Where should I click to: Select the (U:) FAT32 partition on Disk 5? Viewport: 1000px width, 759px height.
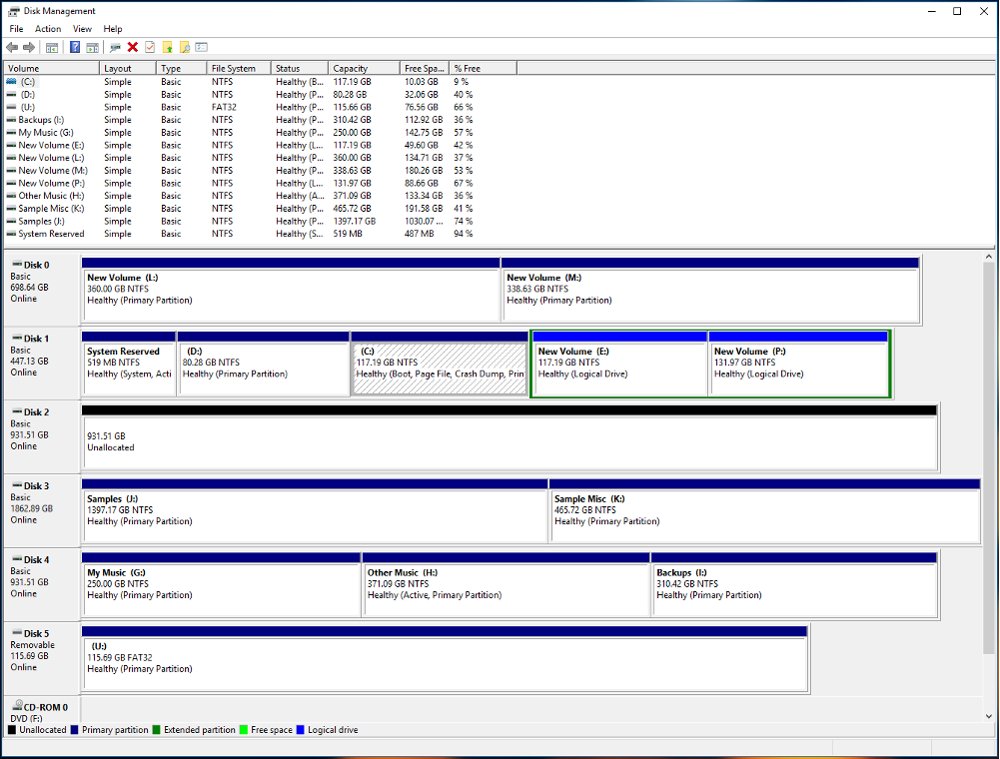445,659
